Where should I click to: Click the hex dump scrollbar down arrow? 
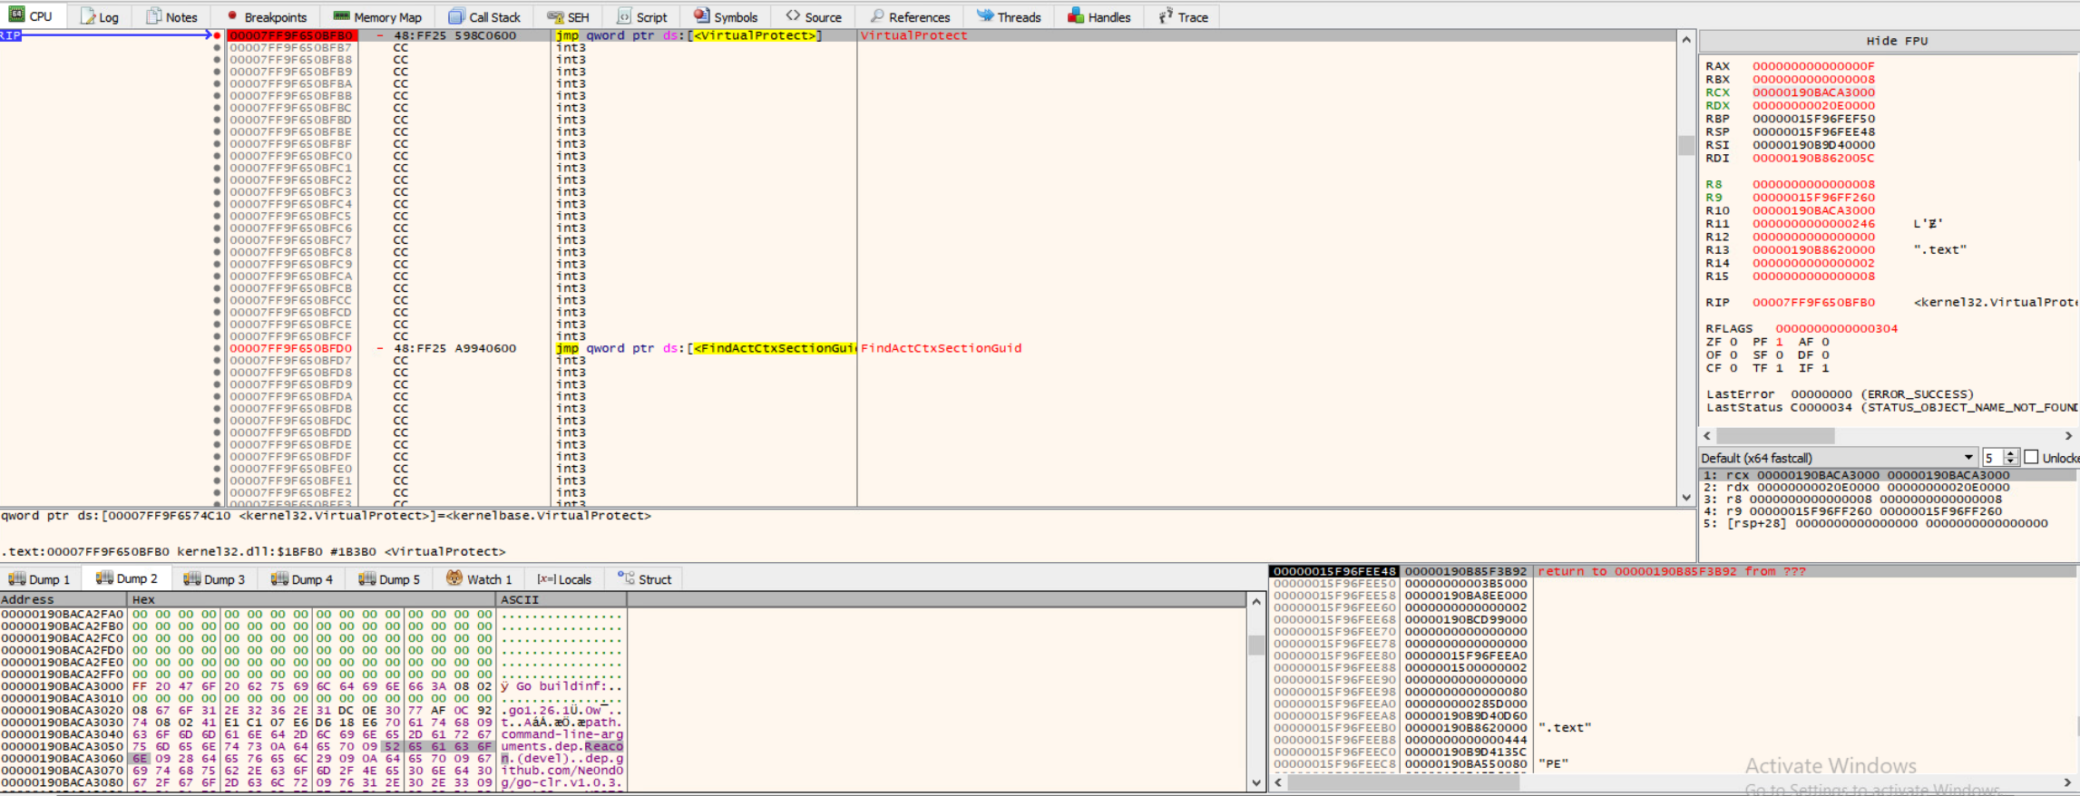click(x=1256, y=783)
